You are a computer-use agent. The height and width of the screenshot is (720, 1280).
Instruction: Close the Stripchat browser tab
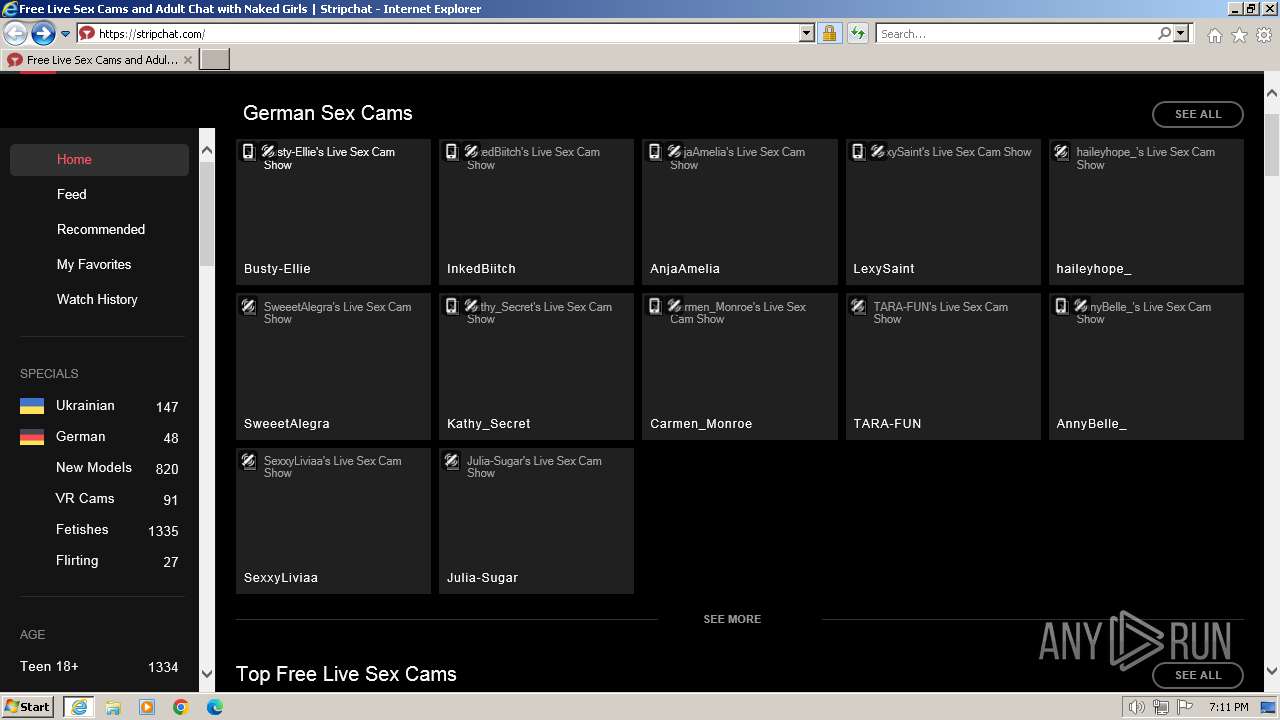point(188,60)
